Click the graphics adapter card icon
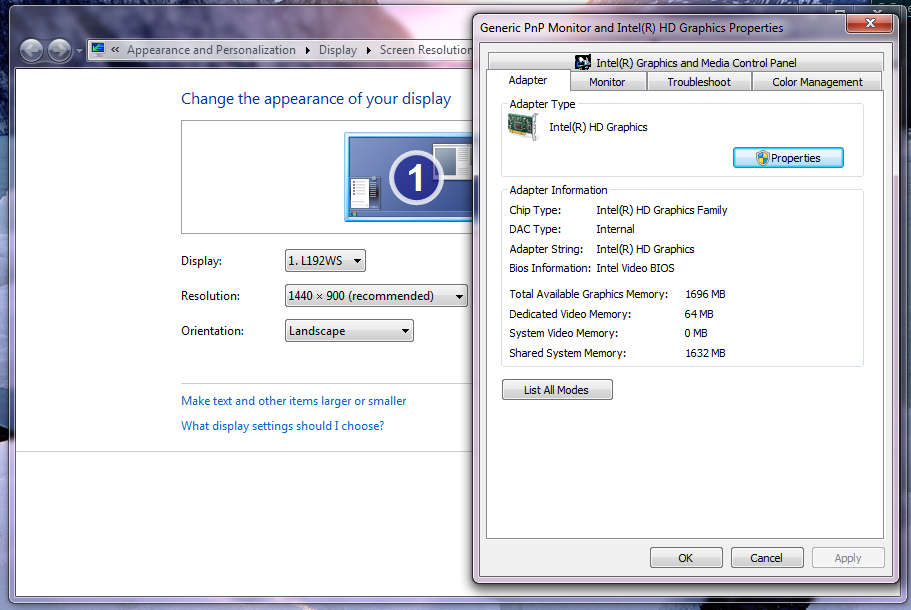The height and width of the screenshot is (610, 911). [522, 126]
